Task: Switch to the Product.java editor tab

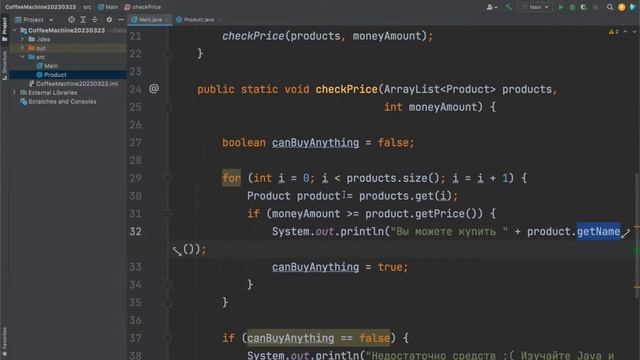Action: point(198,20)
